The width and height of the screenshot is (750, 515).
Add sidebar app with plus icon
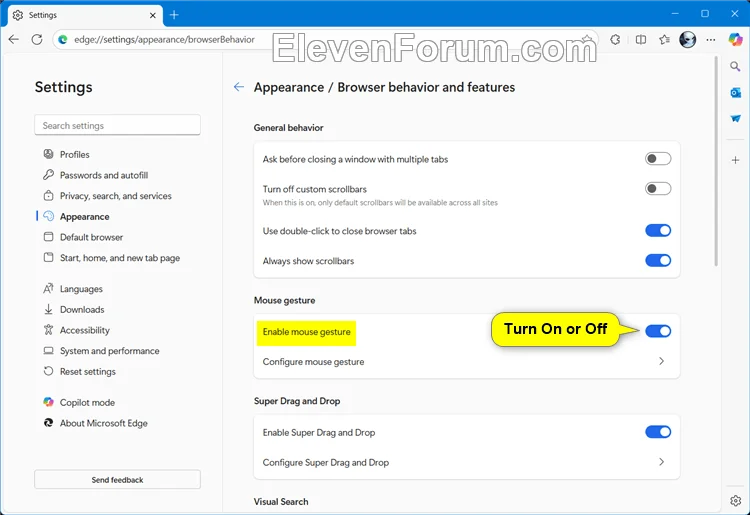(x=735, y=160)
